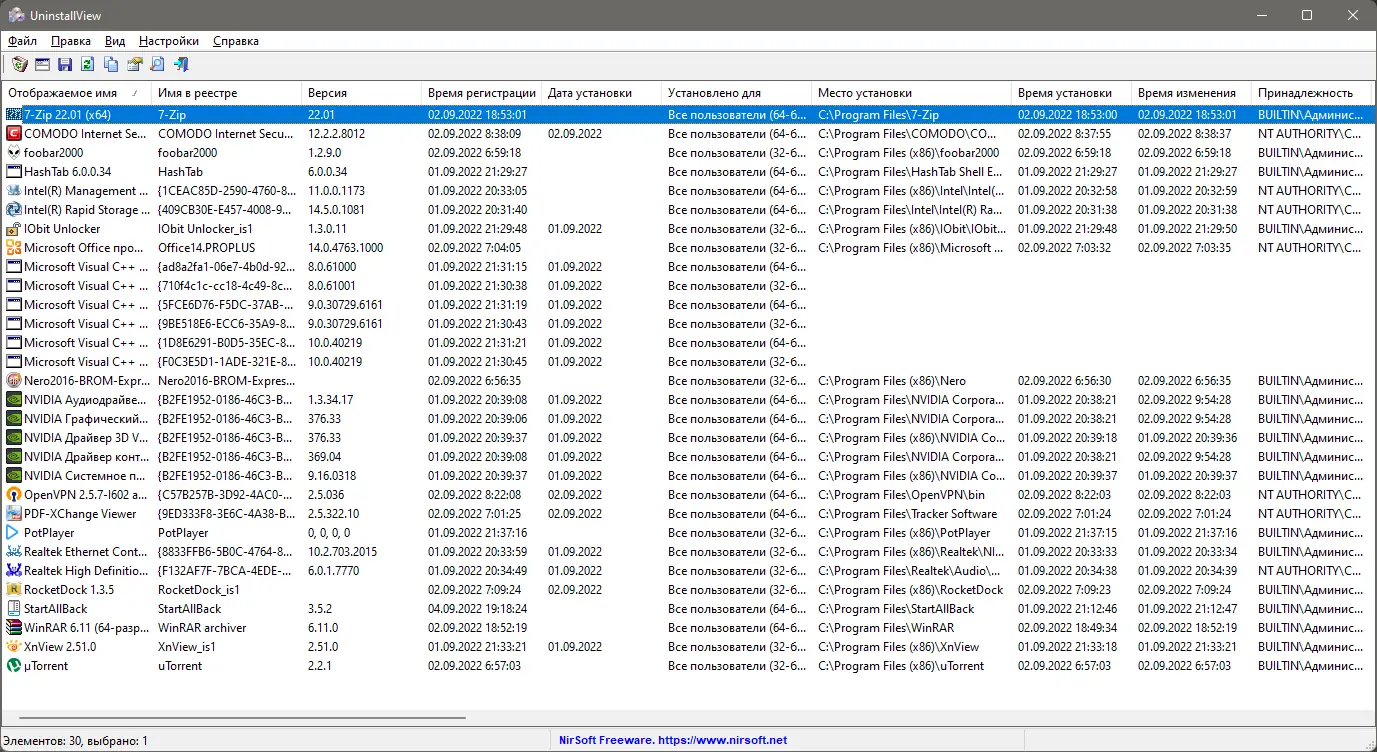Viewport: 1377px width, 752px height.
Task: Click registry key starting {1D8E6291-B0D5
Action: tap(227, 343)
